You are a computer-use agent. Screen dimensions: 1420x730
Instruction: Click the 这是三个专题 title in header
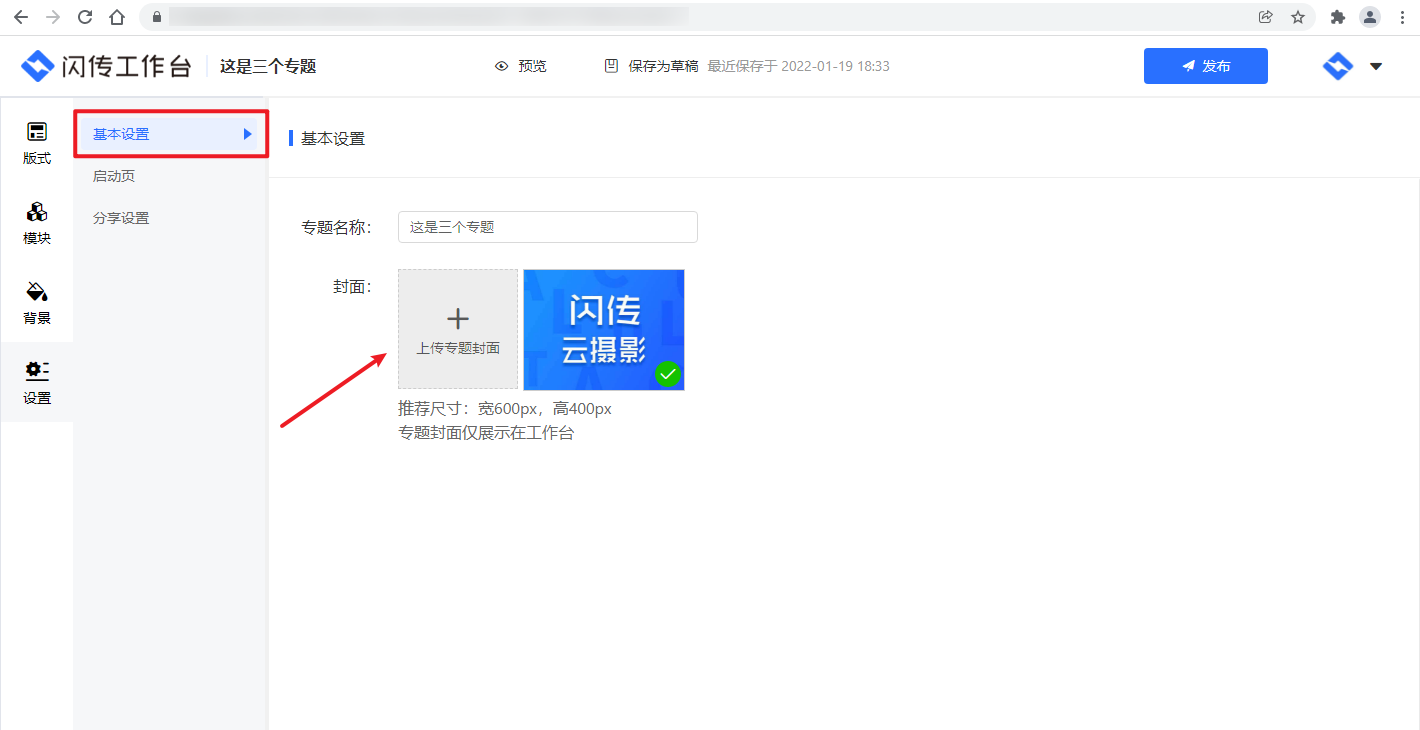tap(268, 66)
